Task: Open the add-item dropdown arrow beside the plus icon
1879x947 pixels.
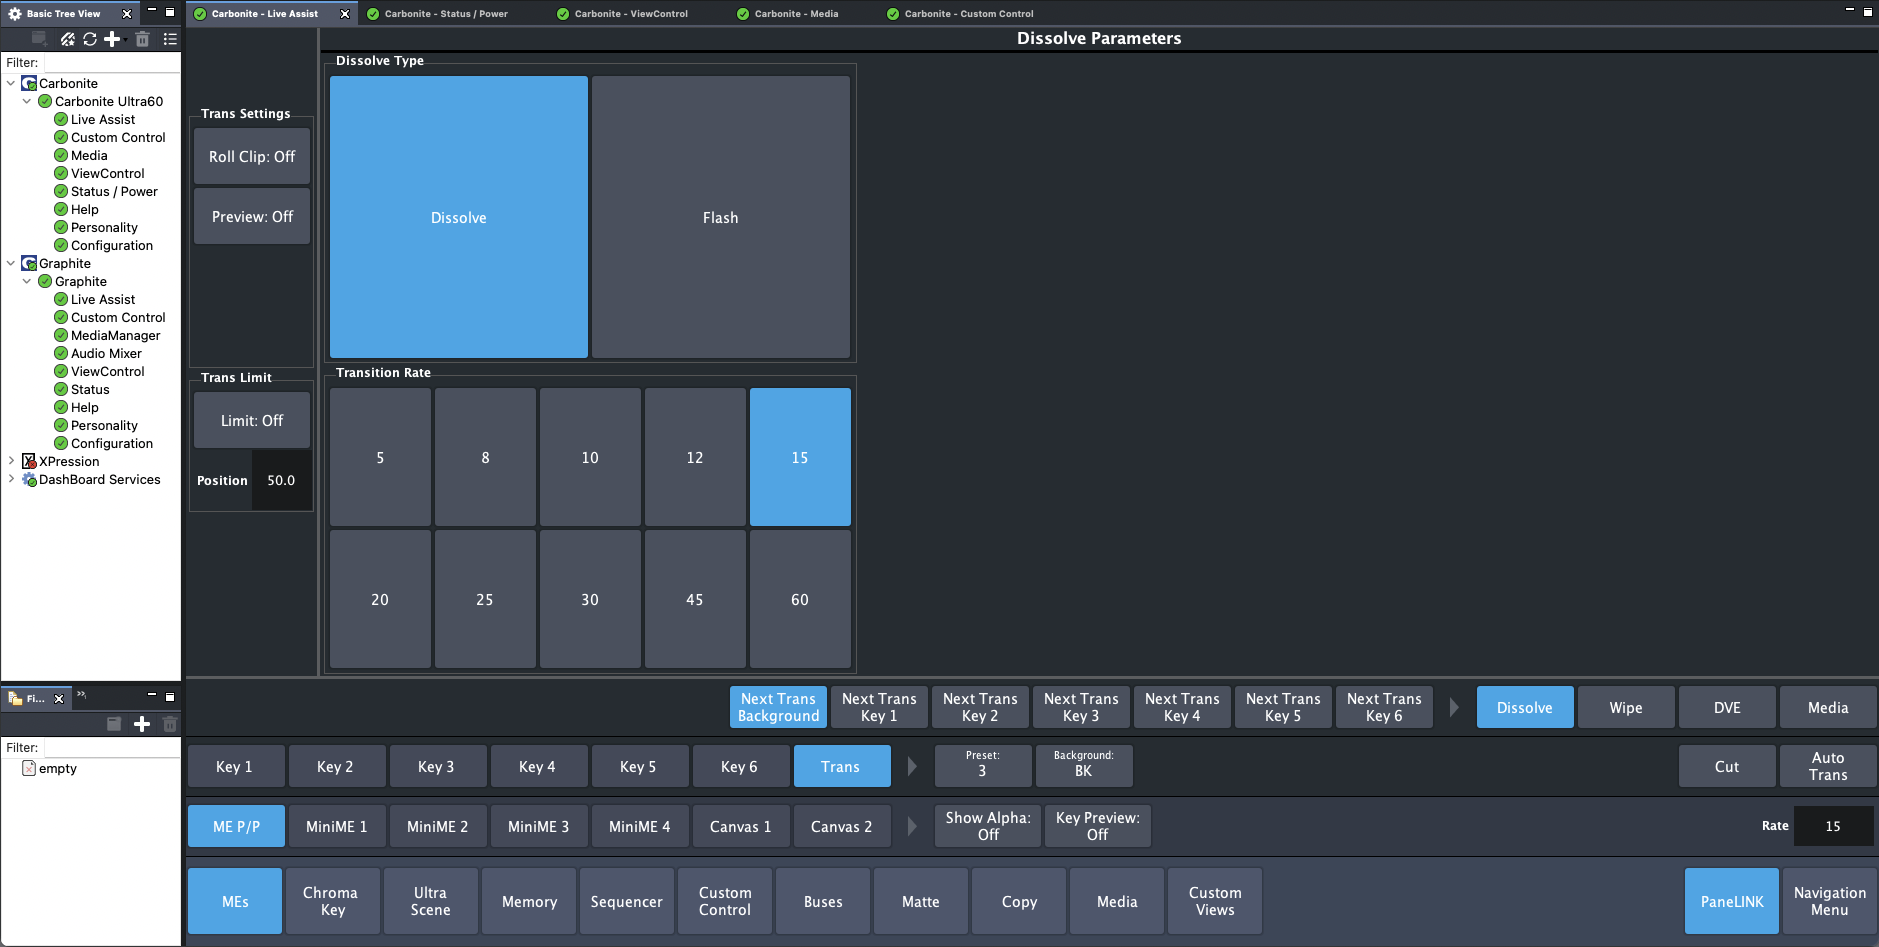Action: coord(124,39)
